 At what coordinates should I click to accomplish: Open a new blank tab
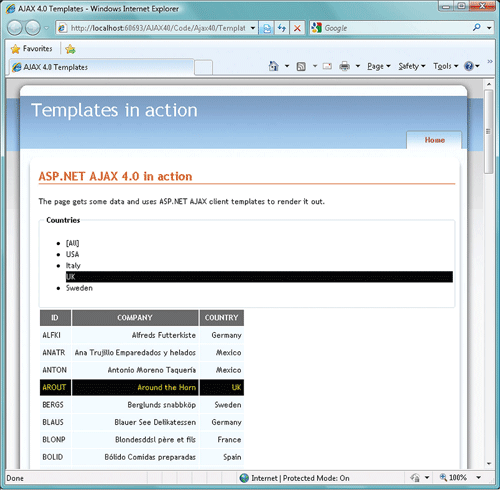click(x=203, y=67)
